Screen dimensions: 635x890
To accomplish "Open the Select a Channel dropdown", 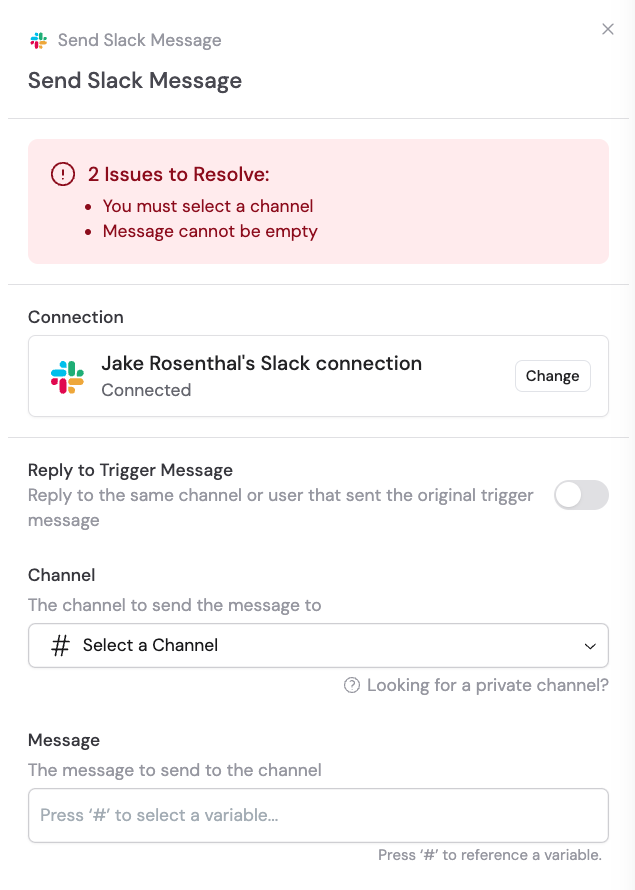I will pos(318,645).
